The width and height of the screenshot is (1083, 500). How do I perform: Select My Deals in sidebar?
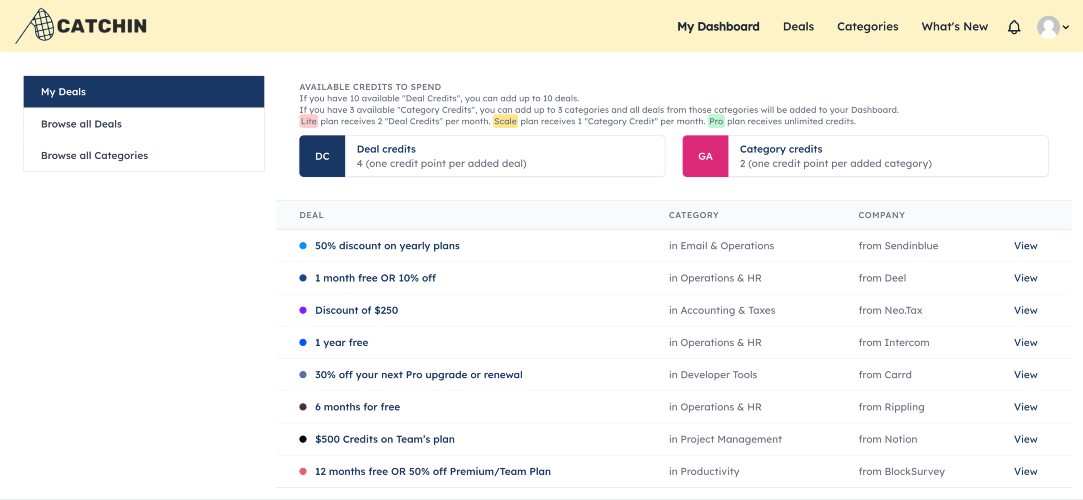(x=144, y=92)
